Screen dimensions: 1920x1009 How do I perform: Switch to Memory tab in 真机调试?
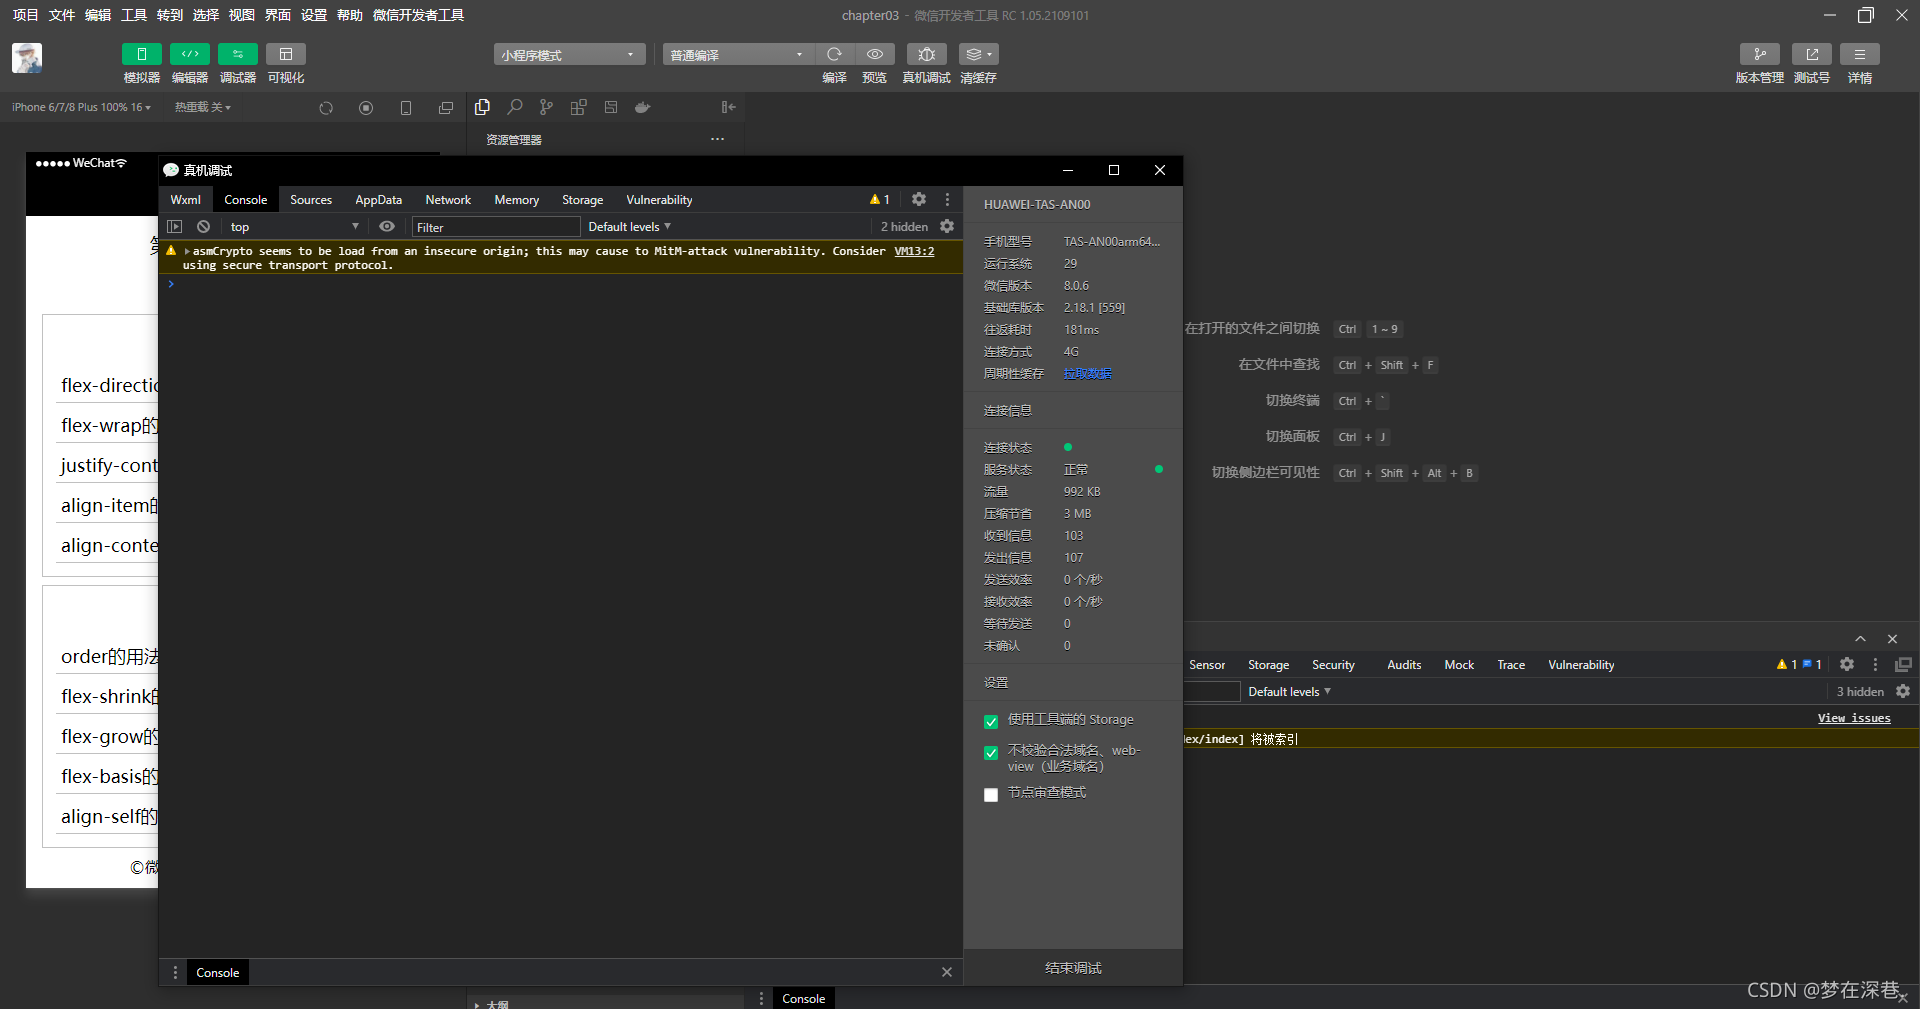(516, 200)
